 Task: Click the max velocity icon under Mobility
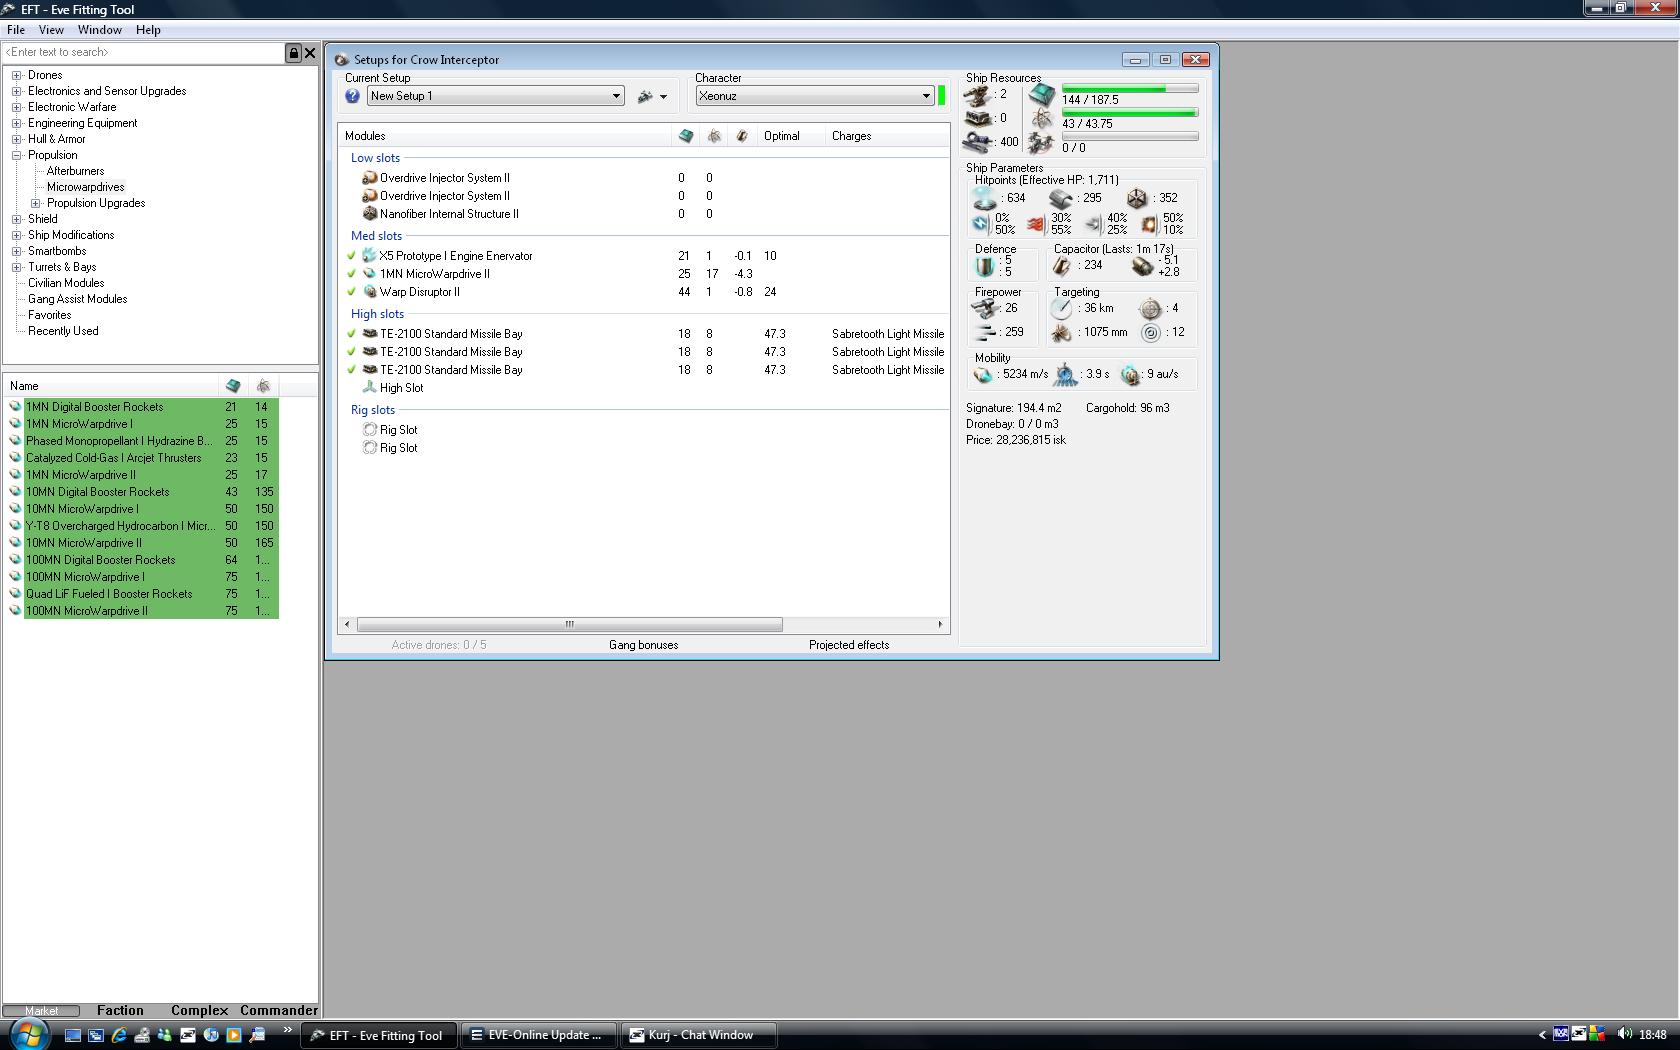(x=984, y=374)
